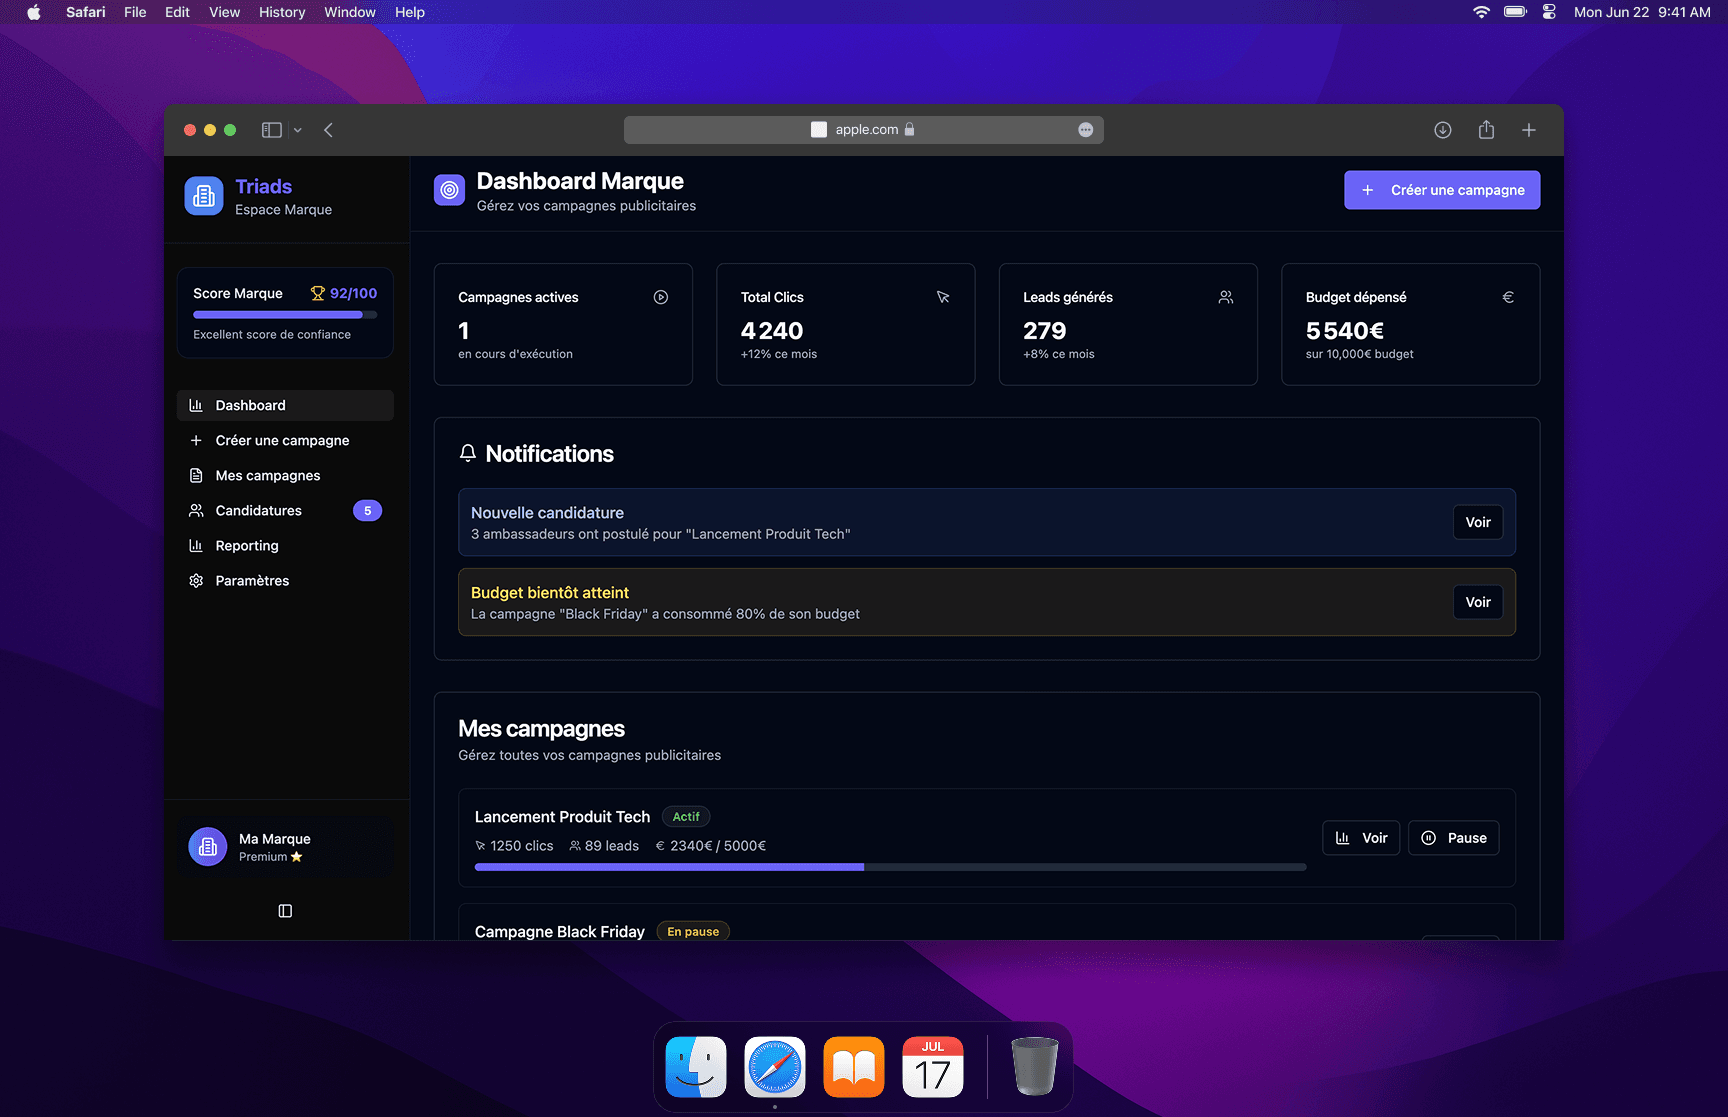Click the notifications bell icon

point(467,453)
